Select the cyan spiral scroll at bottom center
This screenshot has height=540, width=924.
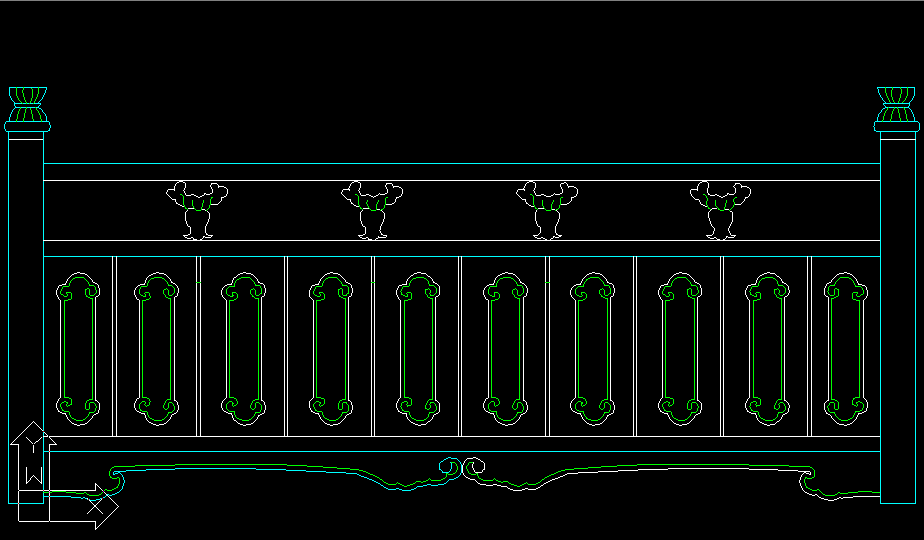tap(450, 467)
